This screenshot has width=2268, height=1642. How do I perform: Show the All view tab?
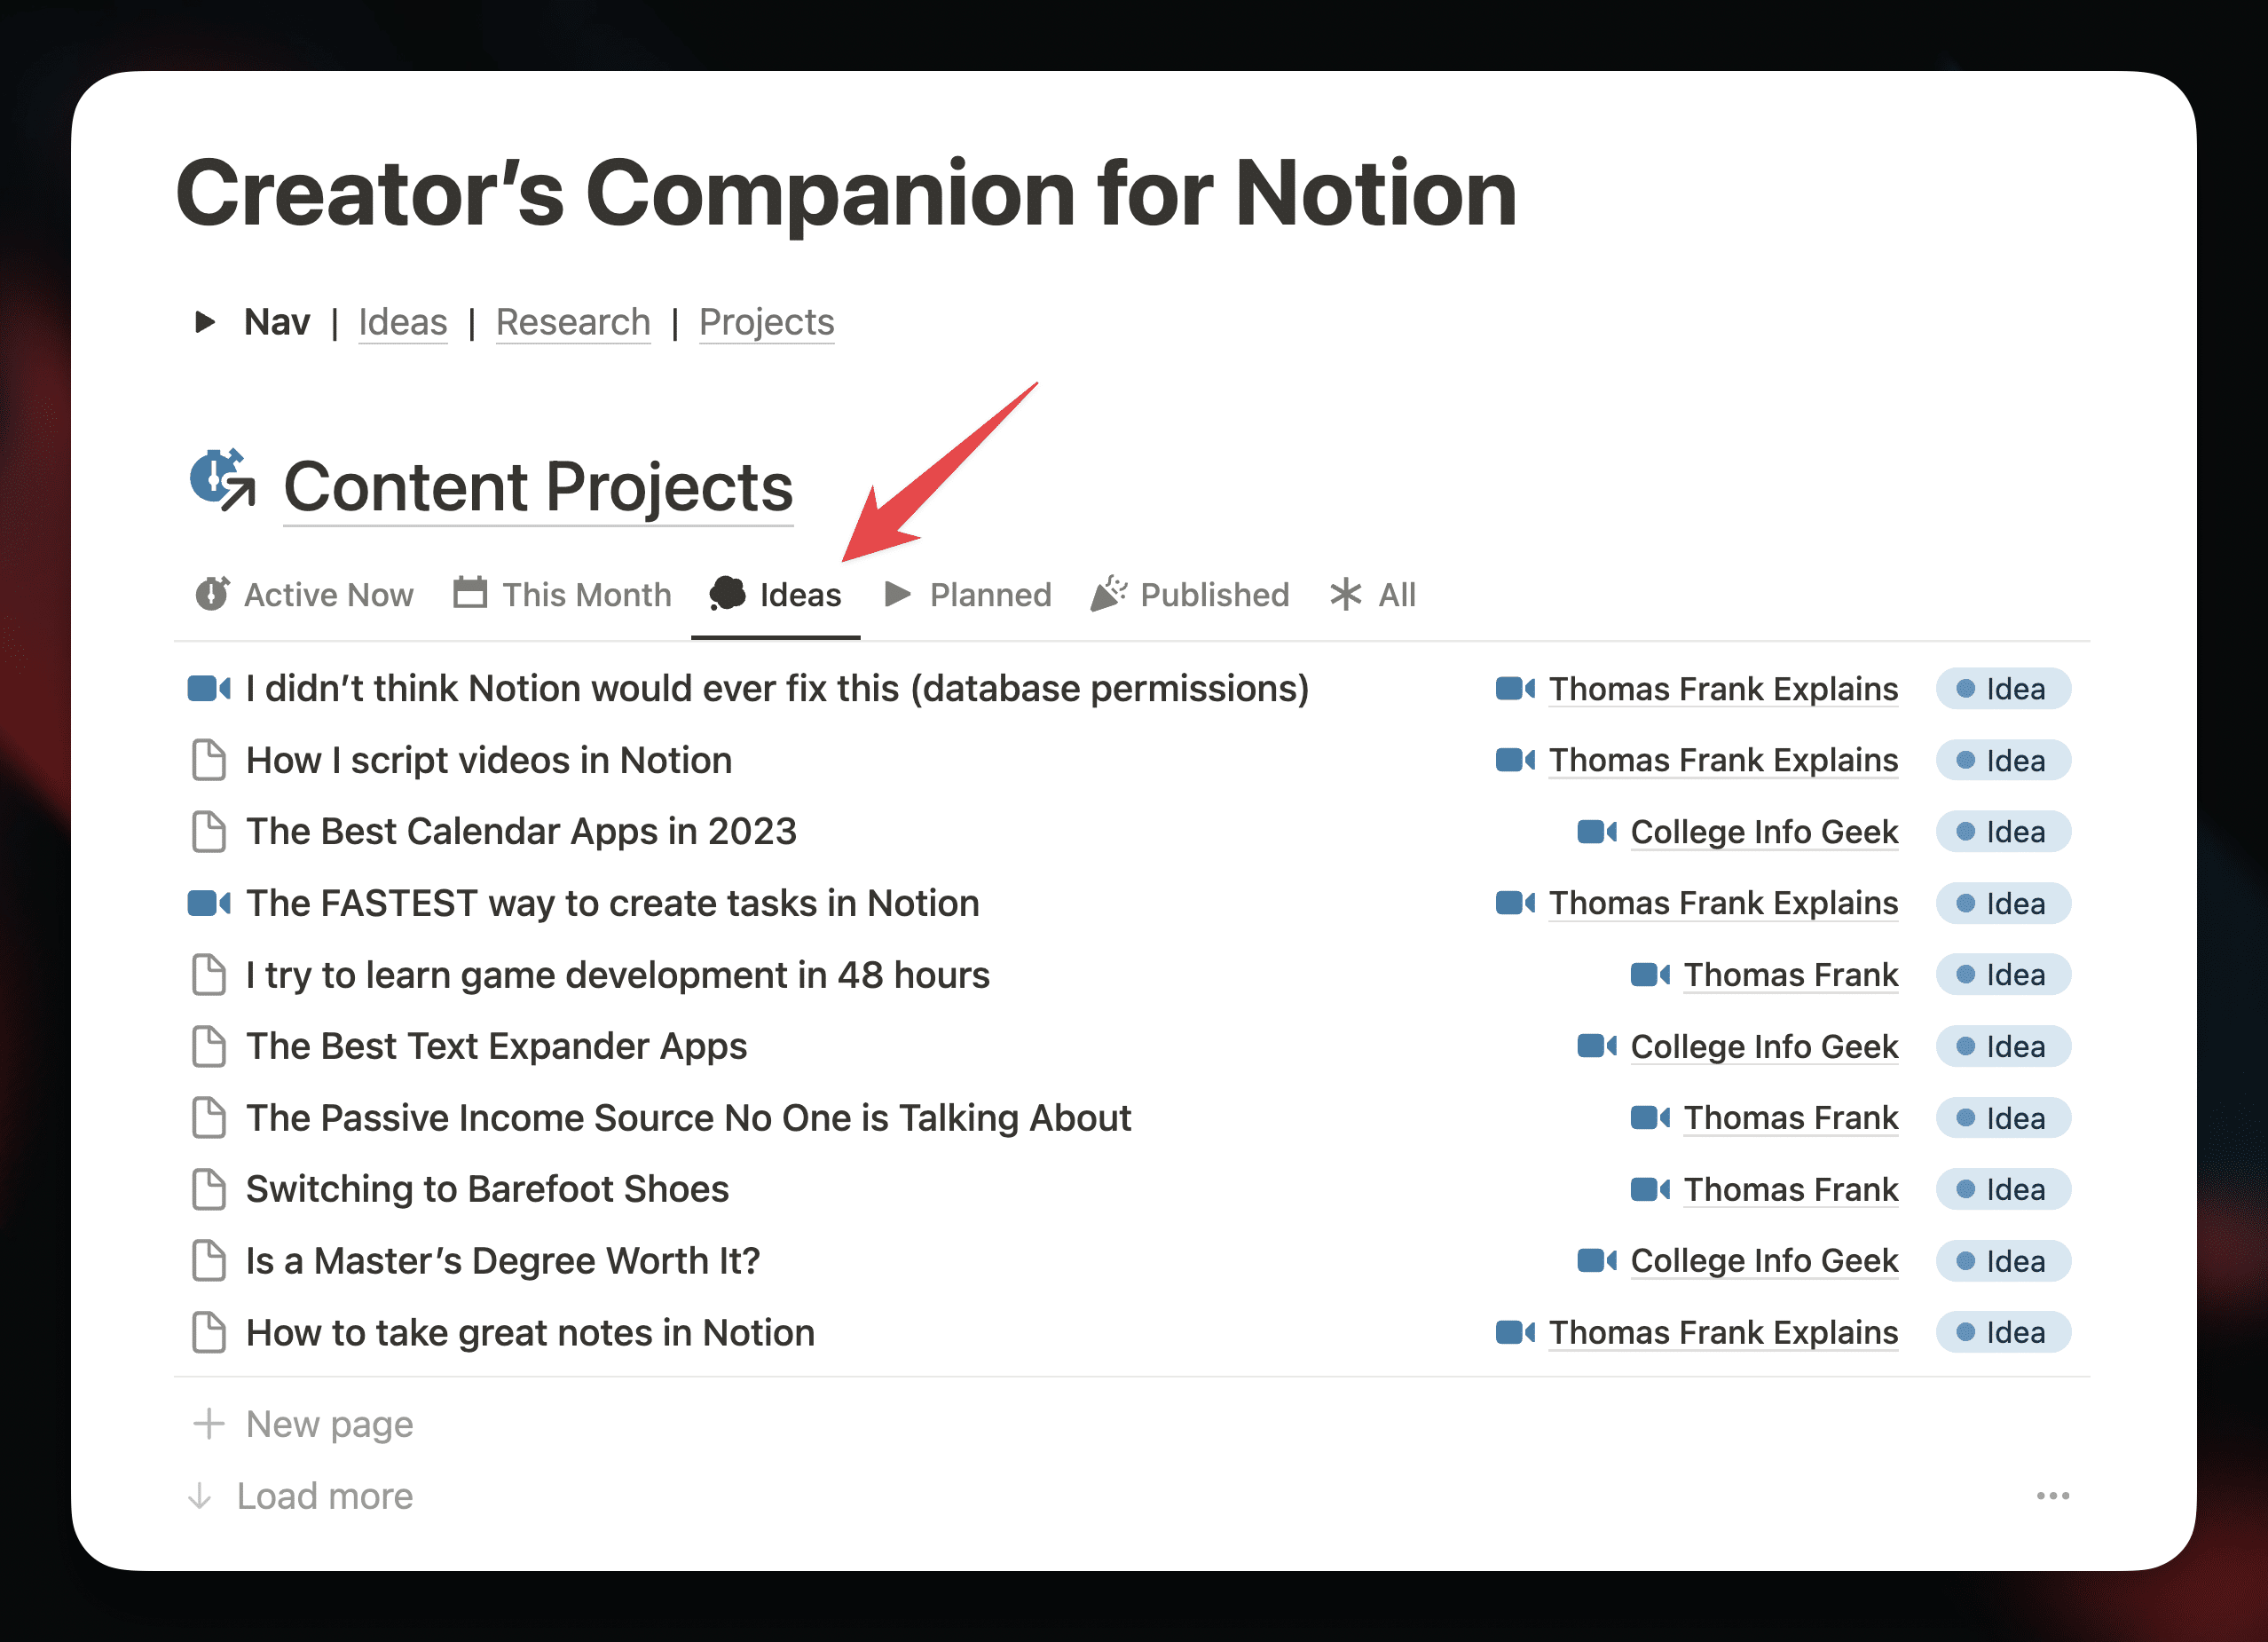tap(1373, 595)
